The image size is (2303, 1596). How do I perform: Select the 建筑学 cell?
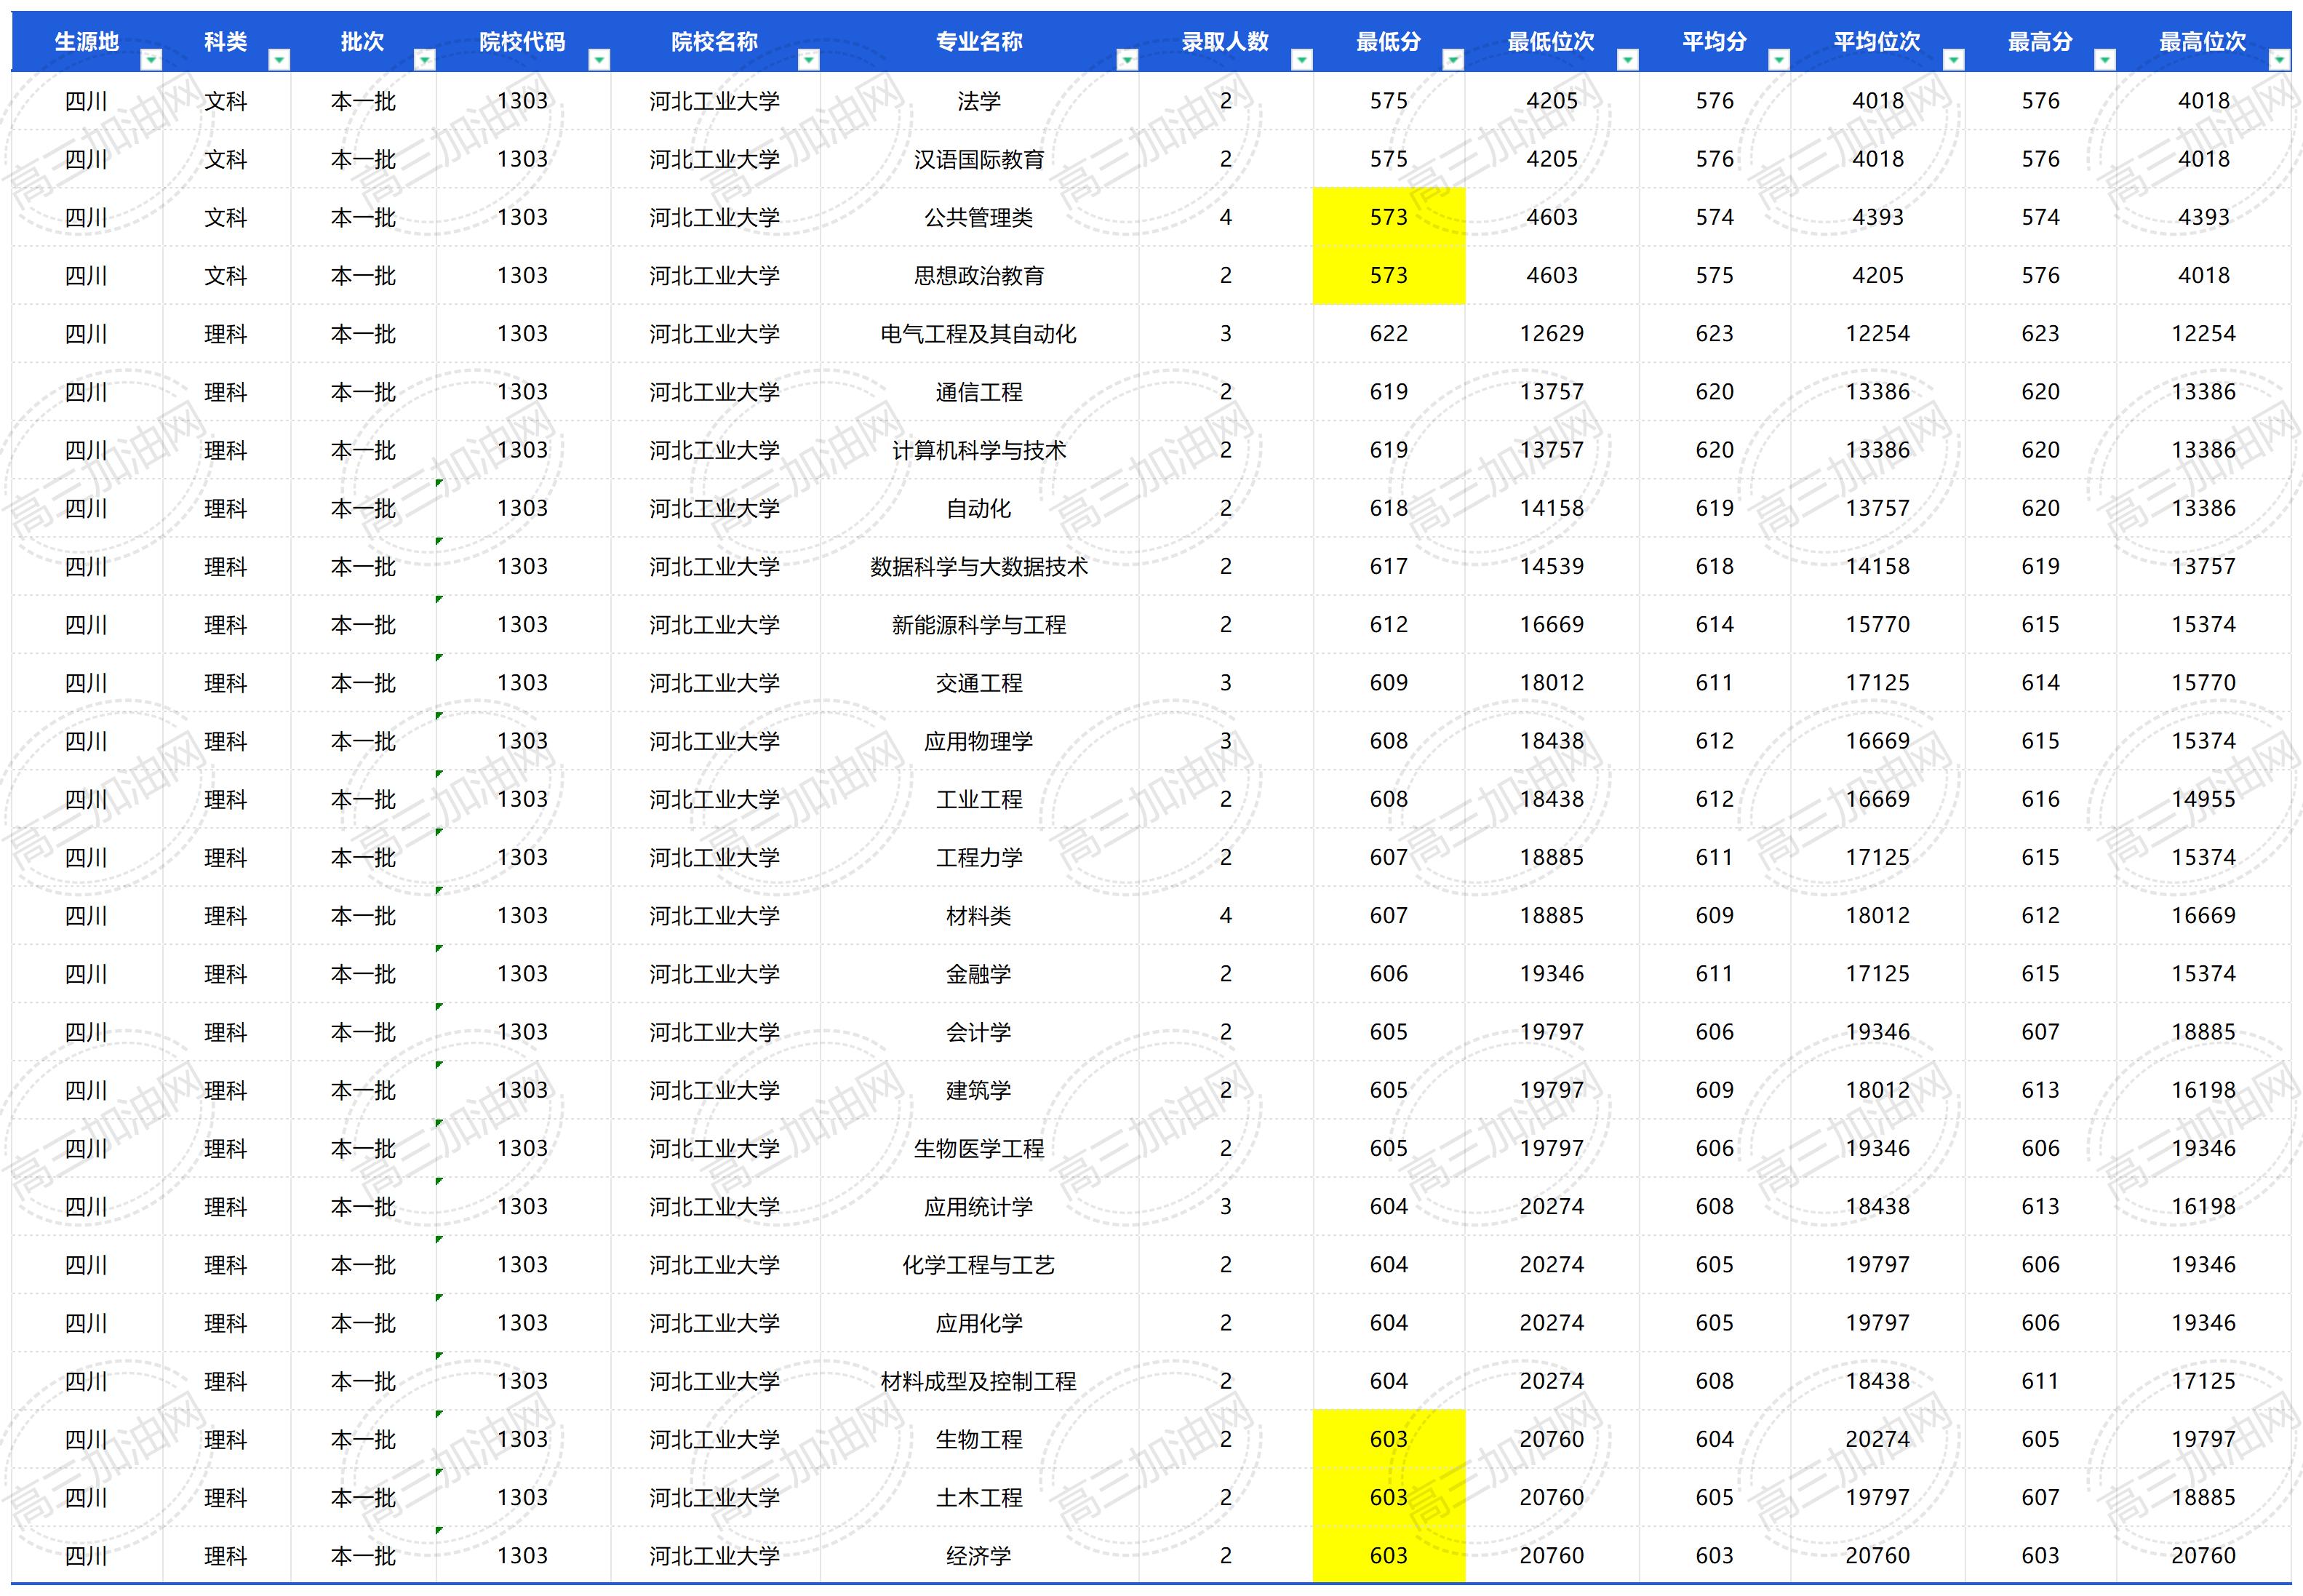point(979,1090)
